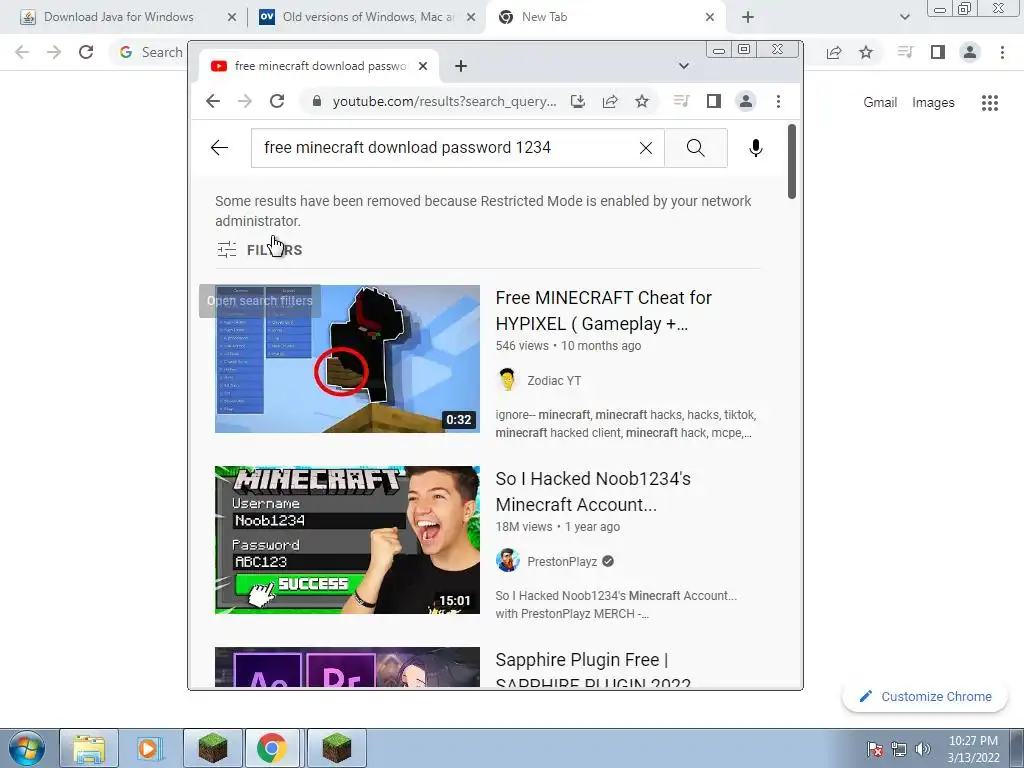The width and height of the screenshot is (1024, 768).
Task: Play the Sapphire Plugin video thumbnail
Action: pyautogui.click(x=347, y=667)
